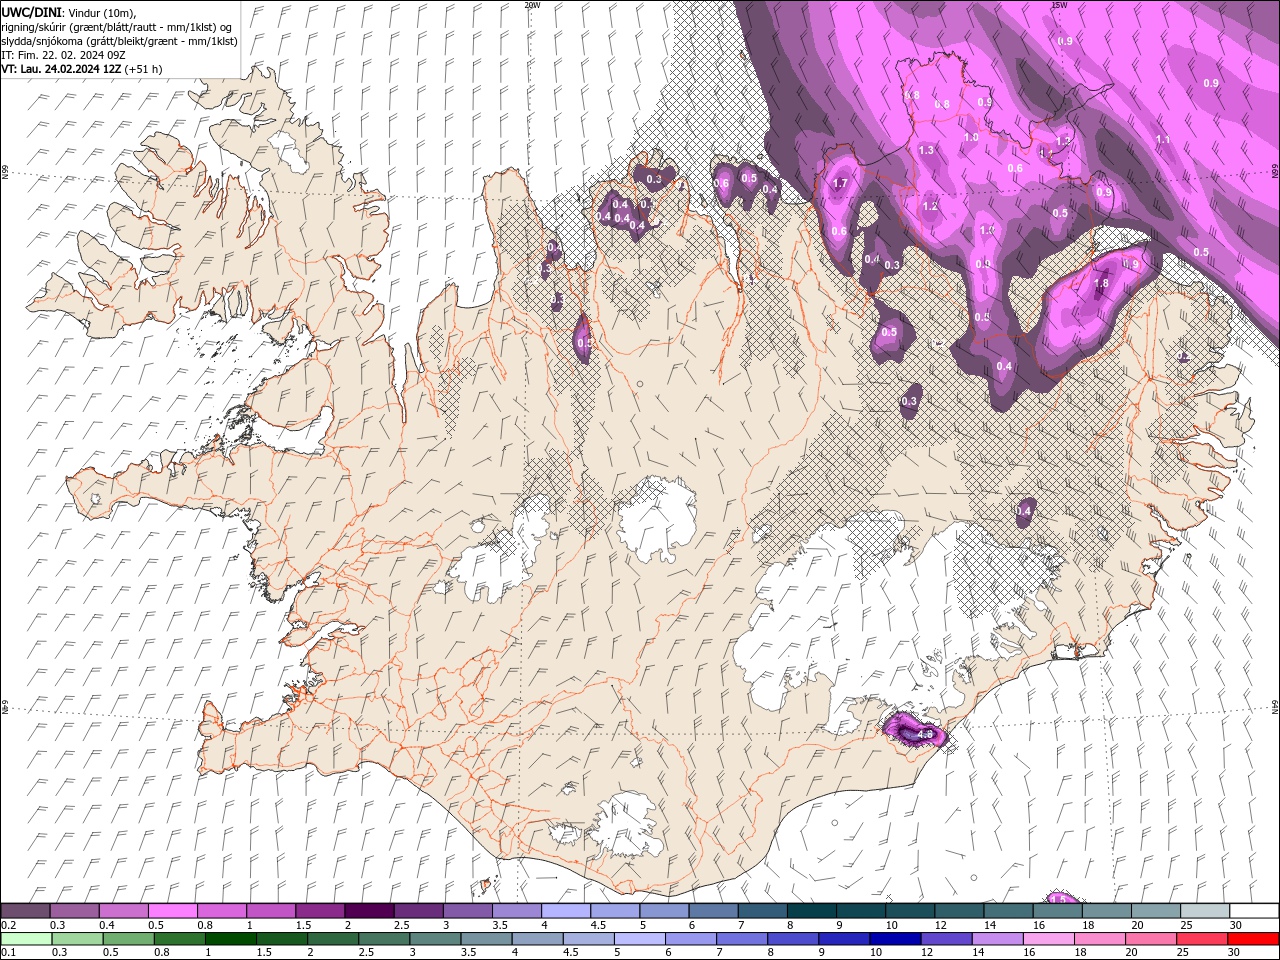
Task: Click the rigning/skúrir legend description line
Action: [x=116, y=26]
